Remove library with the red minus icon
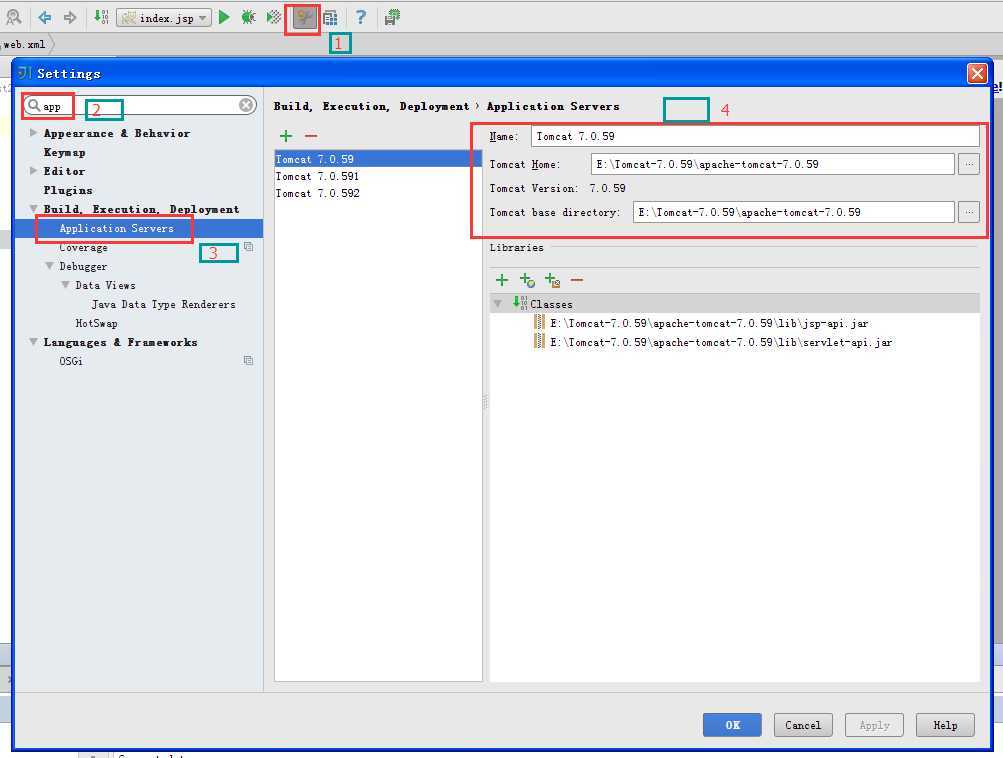The width and height of the screenshot is (1003, 758). (577, 280)
